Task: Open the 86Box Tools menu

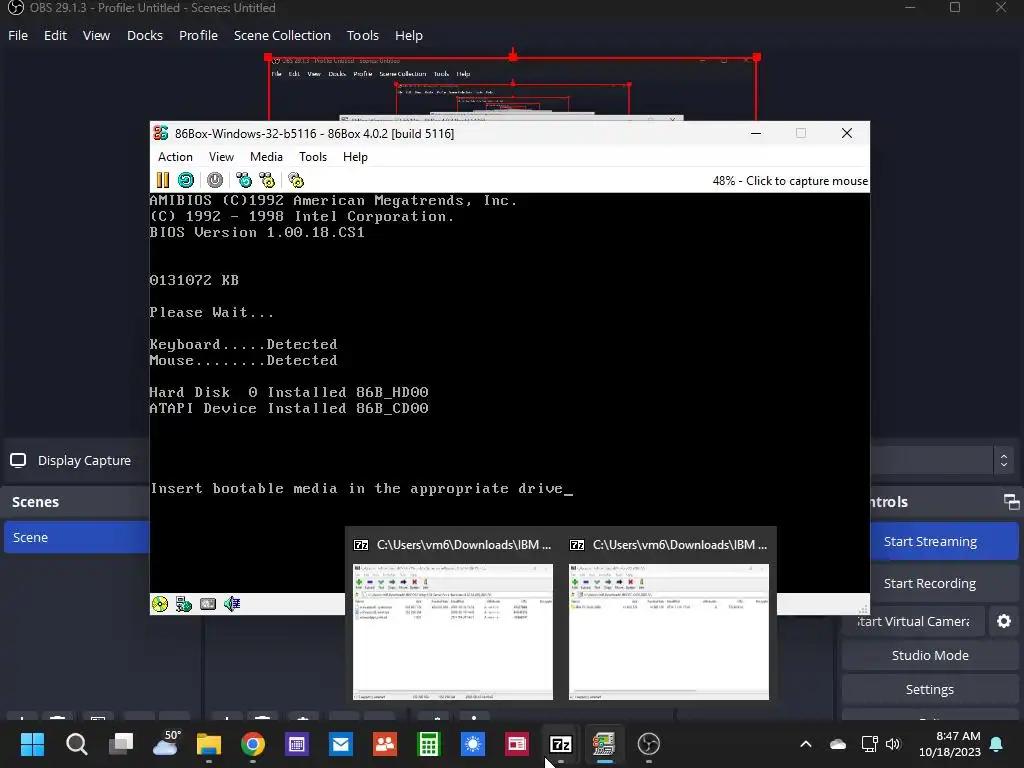Action: click(x=313, y=157)
